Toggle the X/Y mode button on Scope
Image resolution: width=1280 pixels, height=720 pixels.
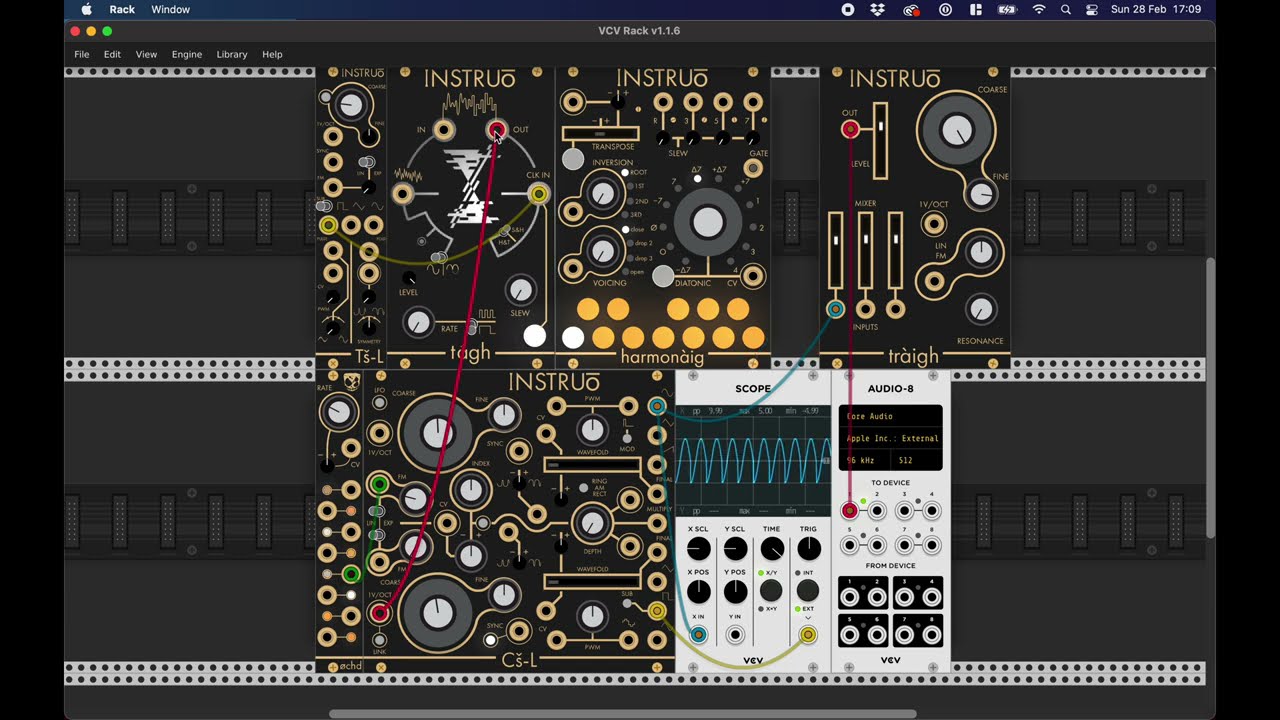point(771,590)
